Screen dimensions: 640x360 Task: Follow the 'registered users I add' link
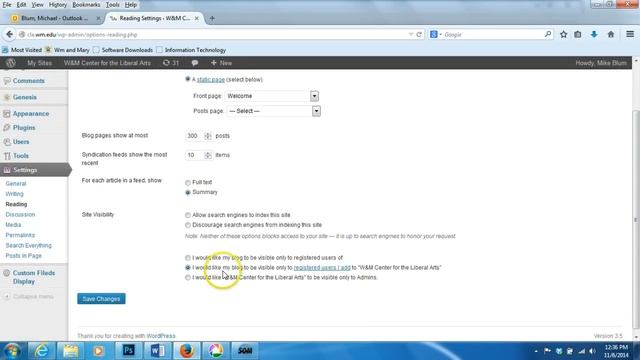coord(322,268)
